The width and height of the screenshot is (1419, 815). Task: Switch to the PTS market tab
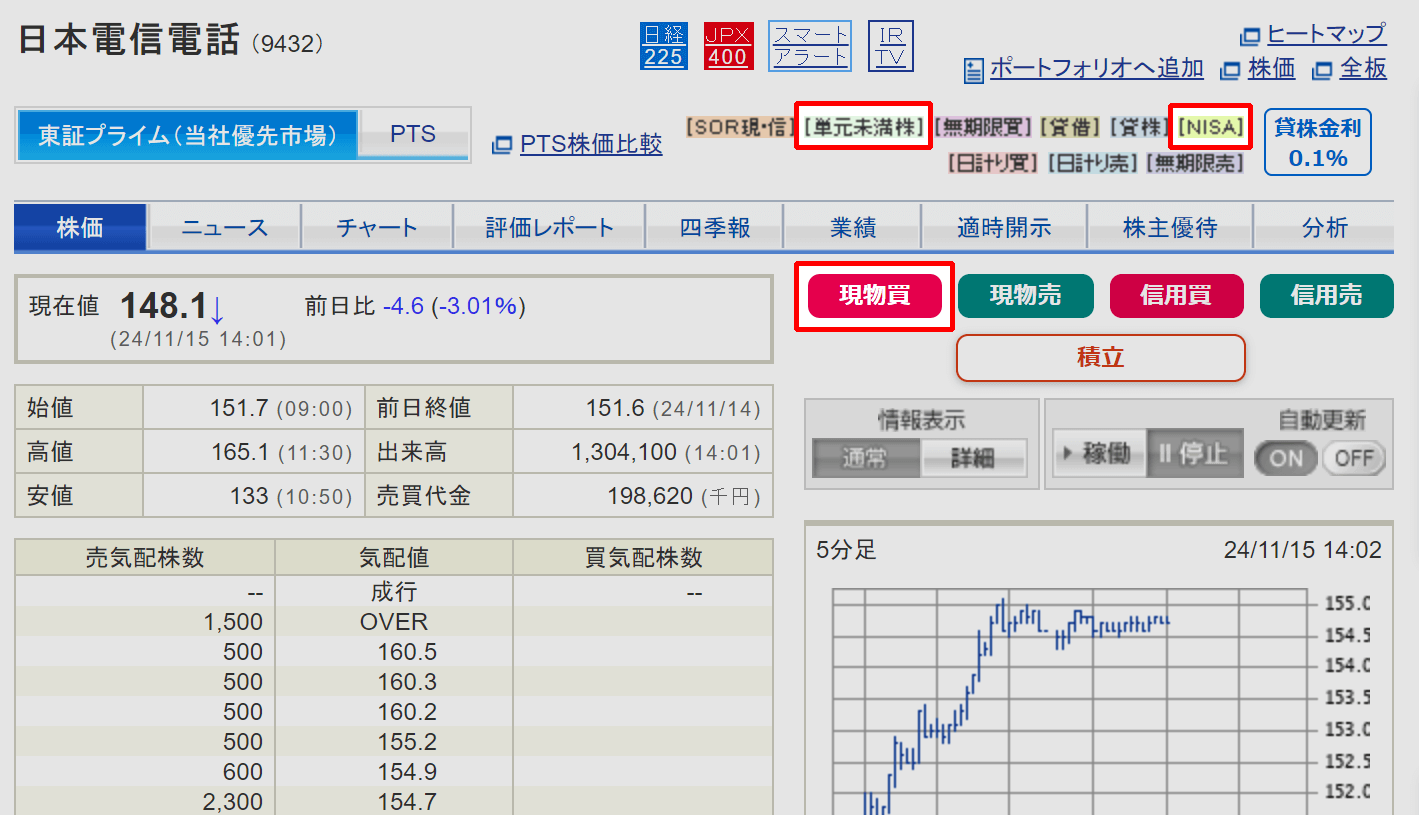pos(413,135)
